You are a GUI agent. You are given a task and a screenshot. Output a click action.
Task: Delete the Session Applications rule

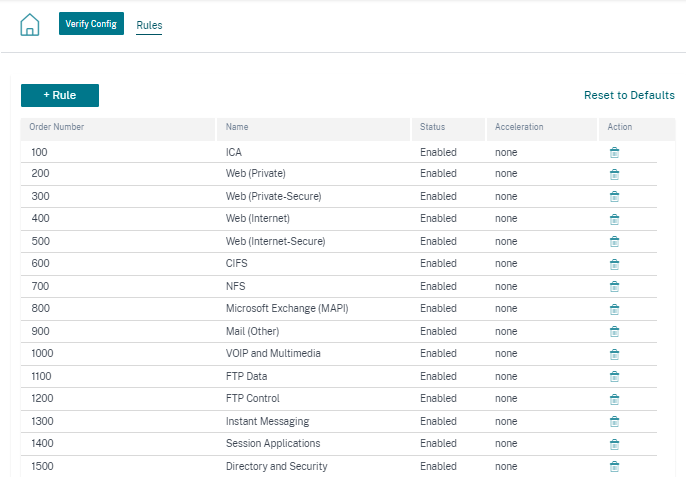614,444
